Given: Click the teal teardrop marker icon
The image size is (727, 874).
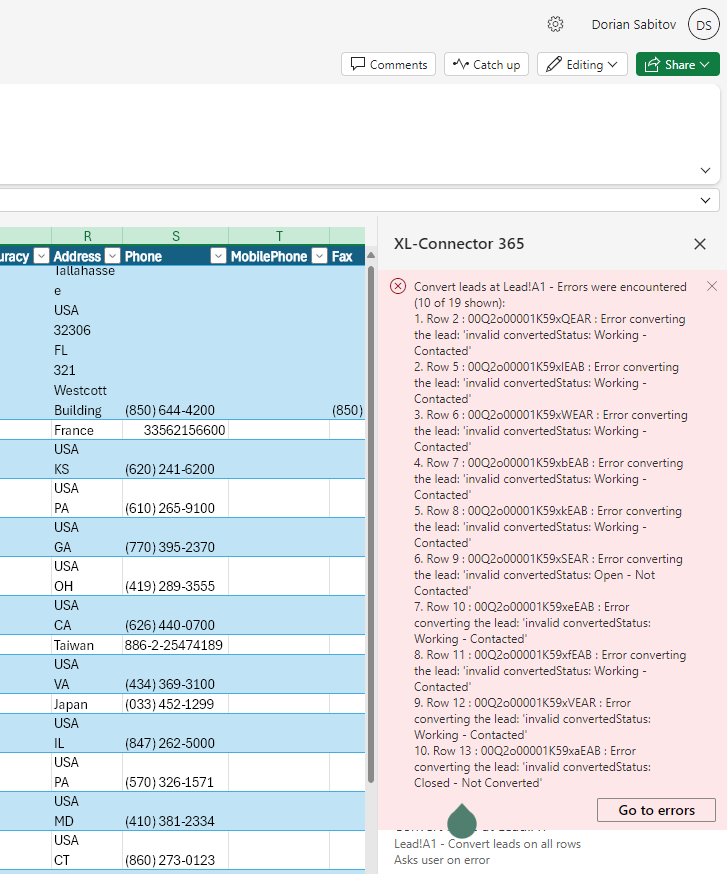Looking at the screenshot, I should click(462, 820).
